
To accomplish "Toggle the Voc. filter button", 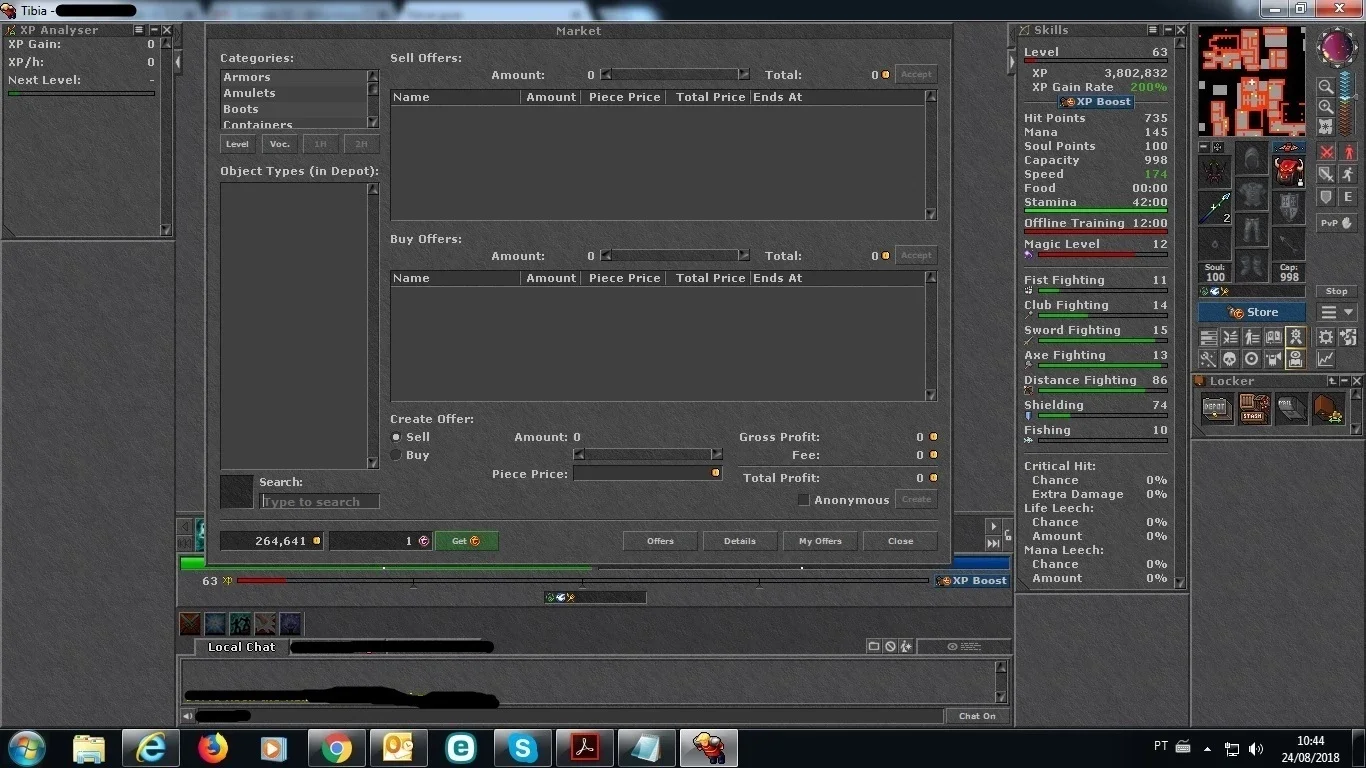I will point(280,144).
